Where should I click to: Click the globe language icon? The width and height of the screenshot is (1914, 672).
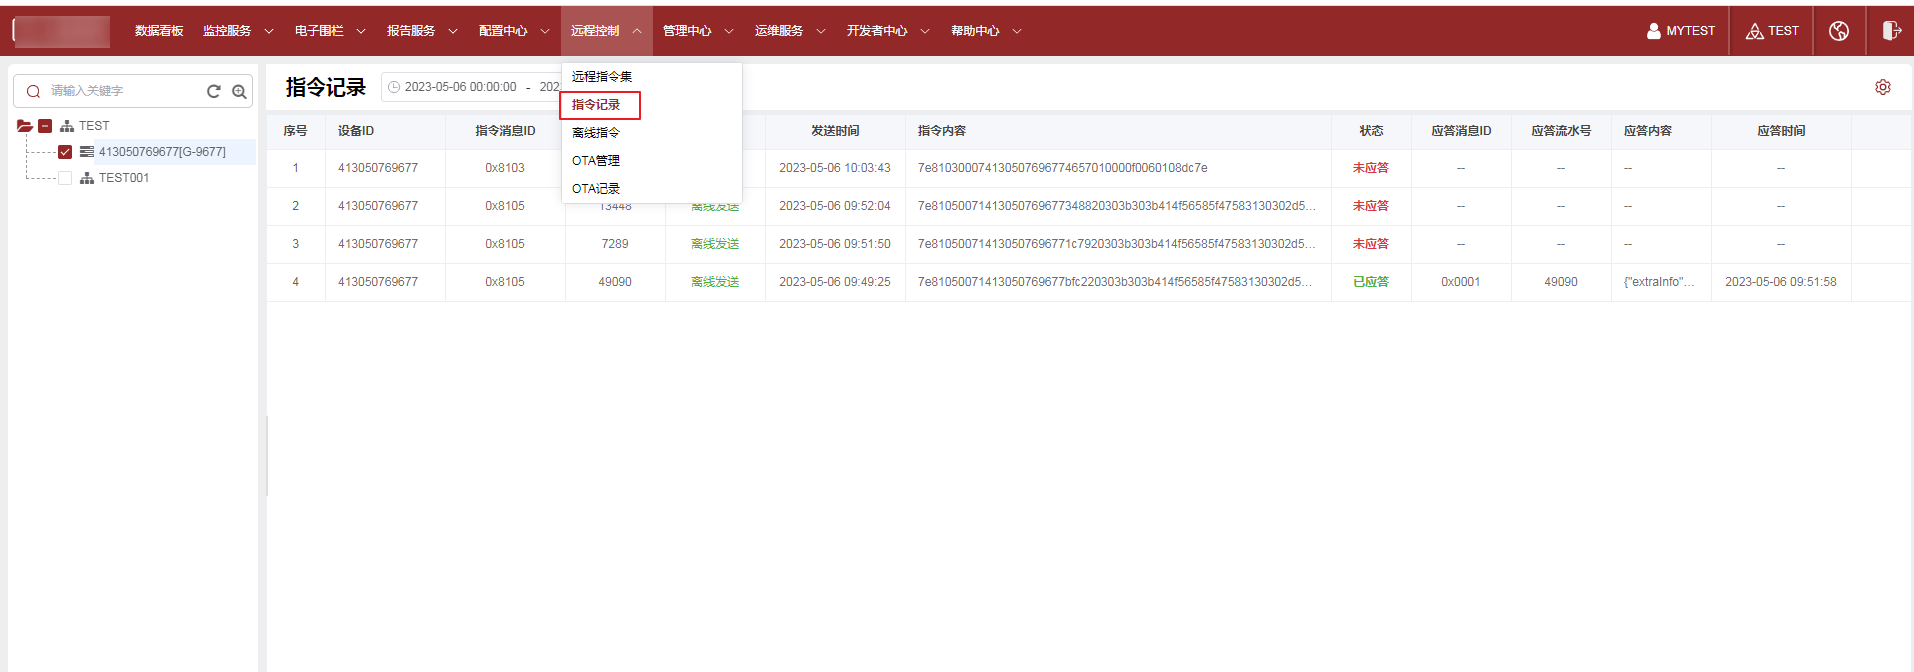point(1838,31)
